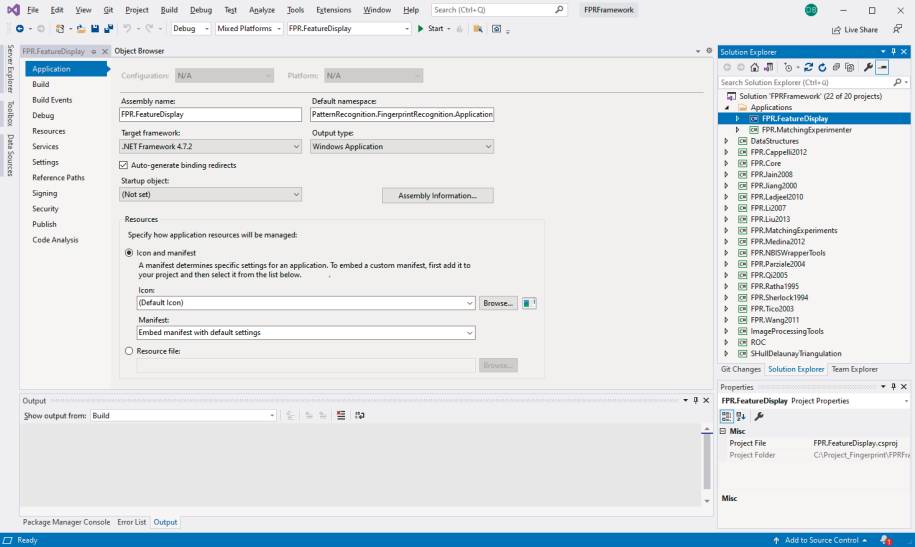Open the Build menu
Viewport: 915px width, 547px height.
click(169, 10)
